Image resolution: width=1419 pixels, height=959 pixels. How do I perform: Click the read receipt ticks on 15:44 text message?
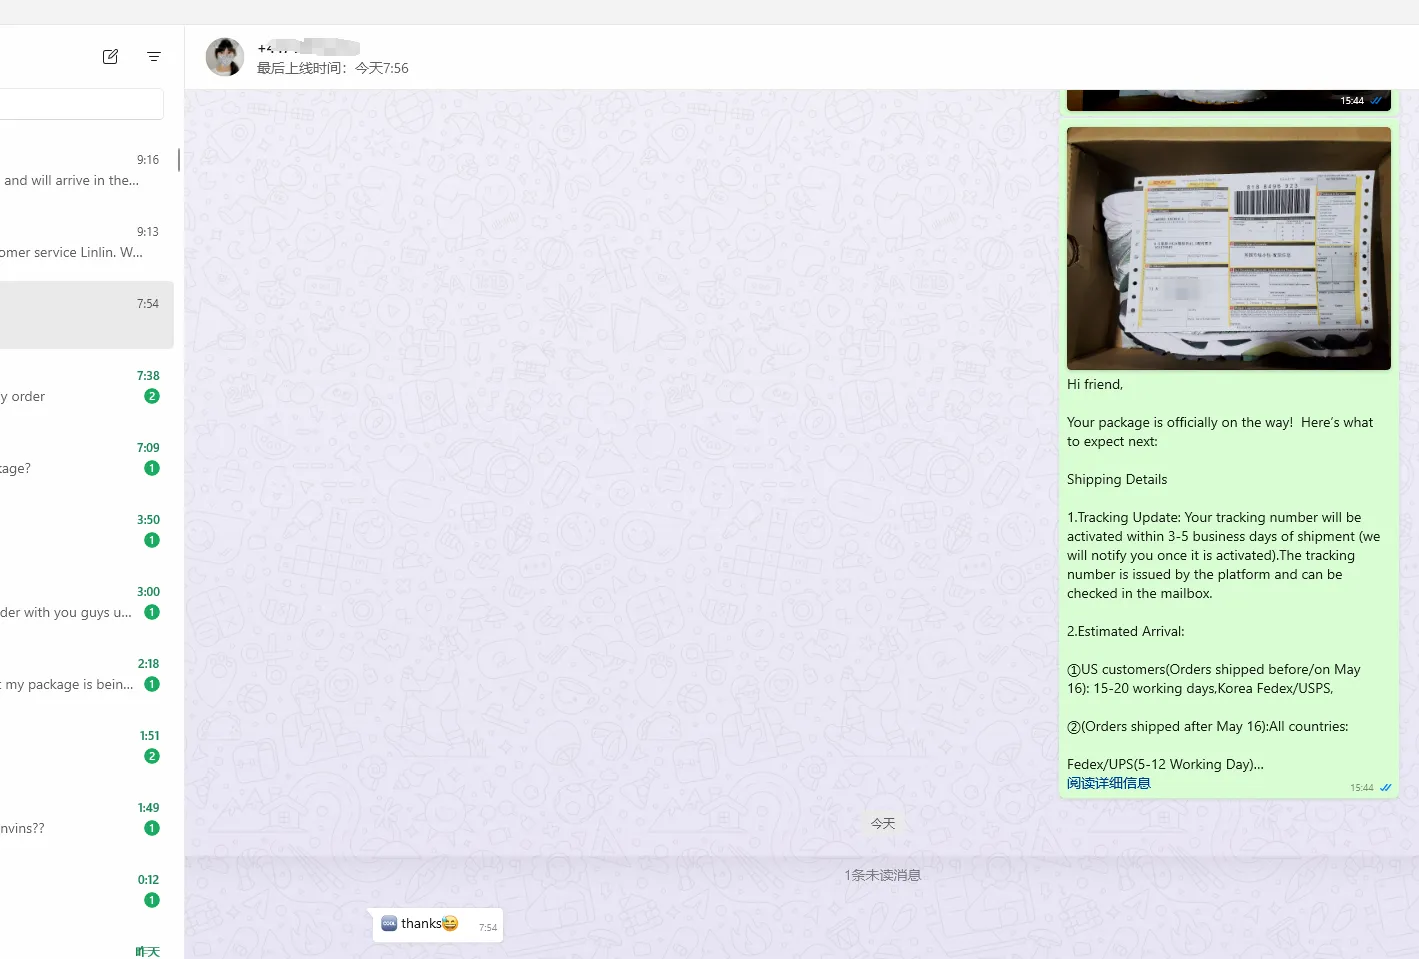tap(1385, 788)
